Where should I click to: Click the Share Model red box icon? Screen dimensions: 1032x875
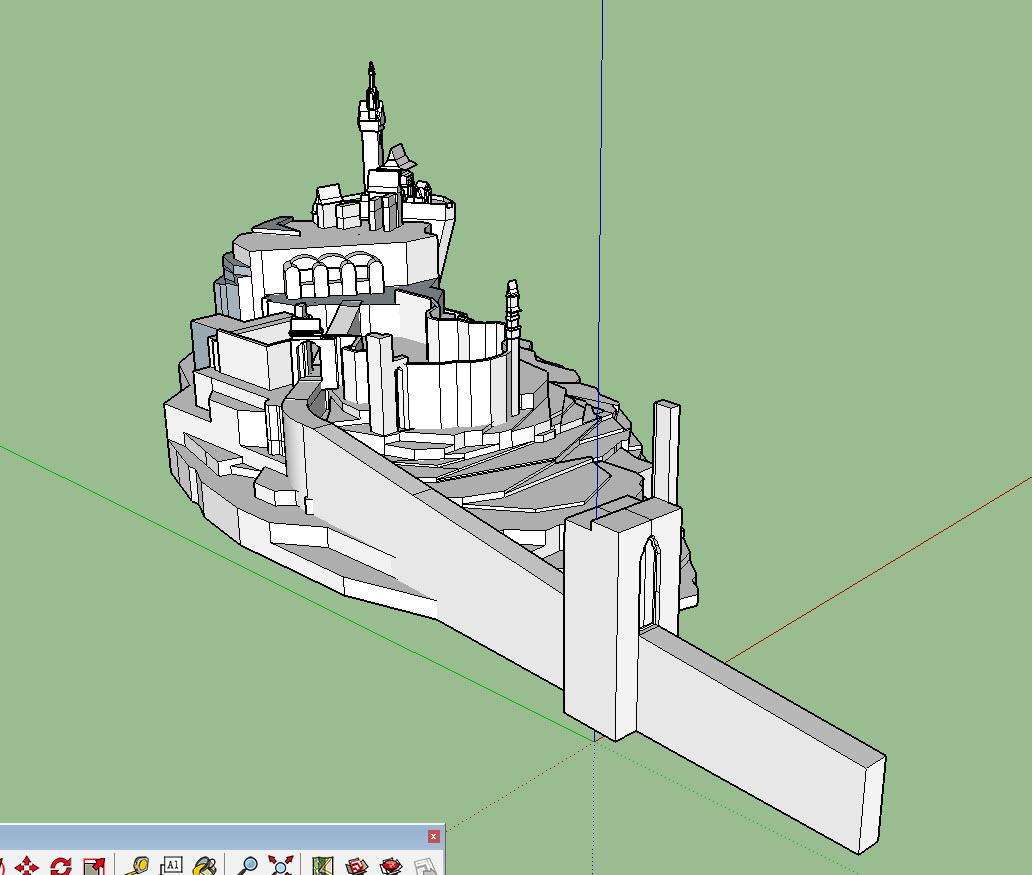point(391,866)
